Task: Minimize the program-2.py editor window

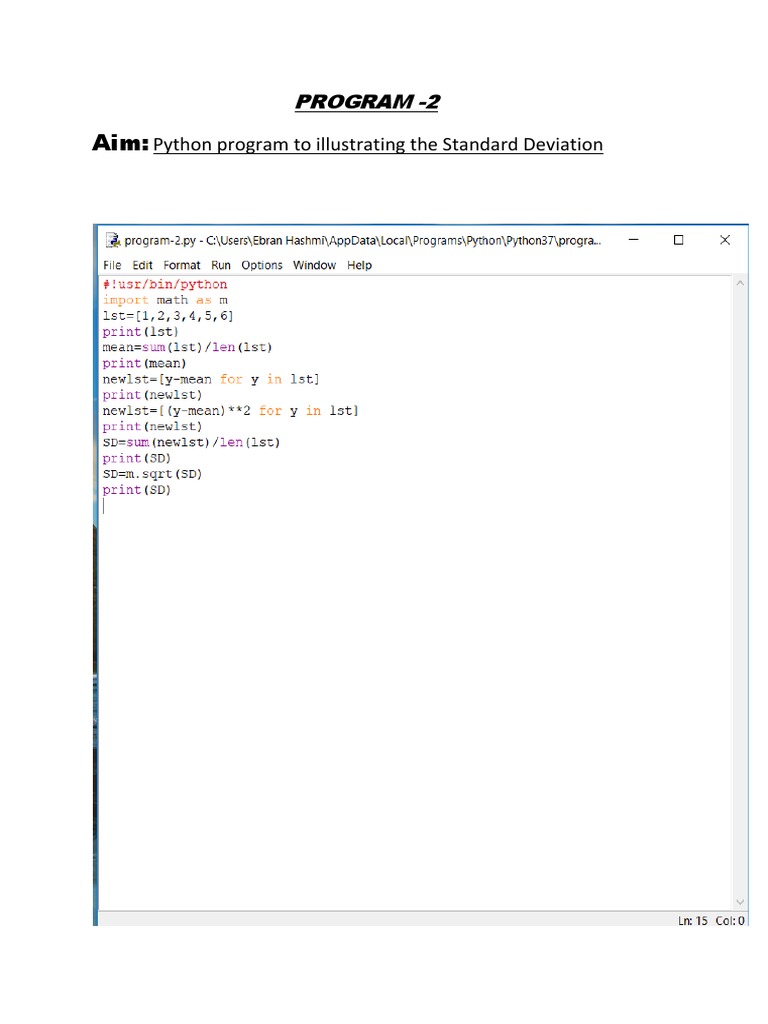Action: pos(633,240)
